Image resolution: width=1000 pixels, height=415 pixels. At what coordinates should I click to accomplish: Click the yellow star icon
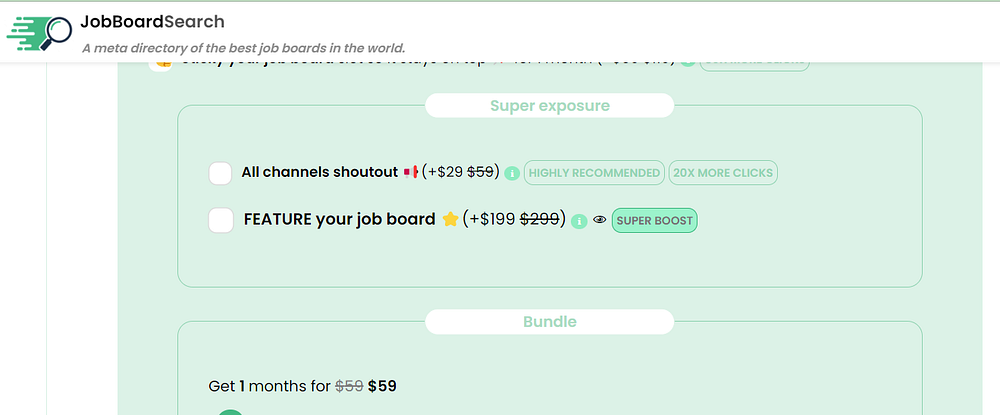[x=450, y=220]
